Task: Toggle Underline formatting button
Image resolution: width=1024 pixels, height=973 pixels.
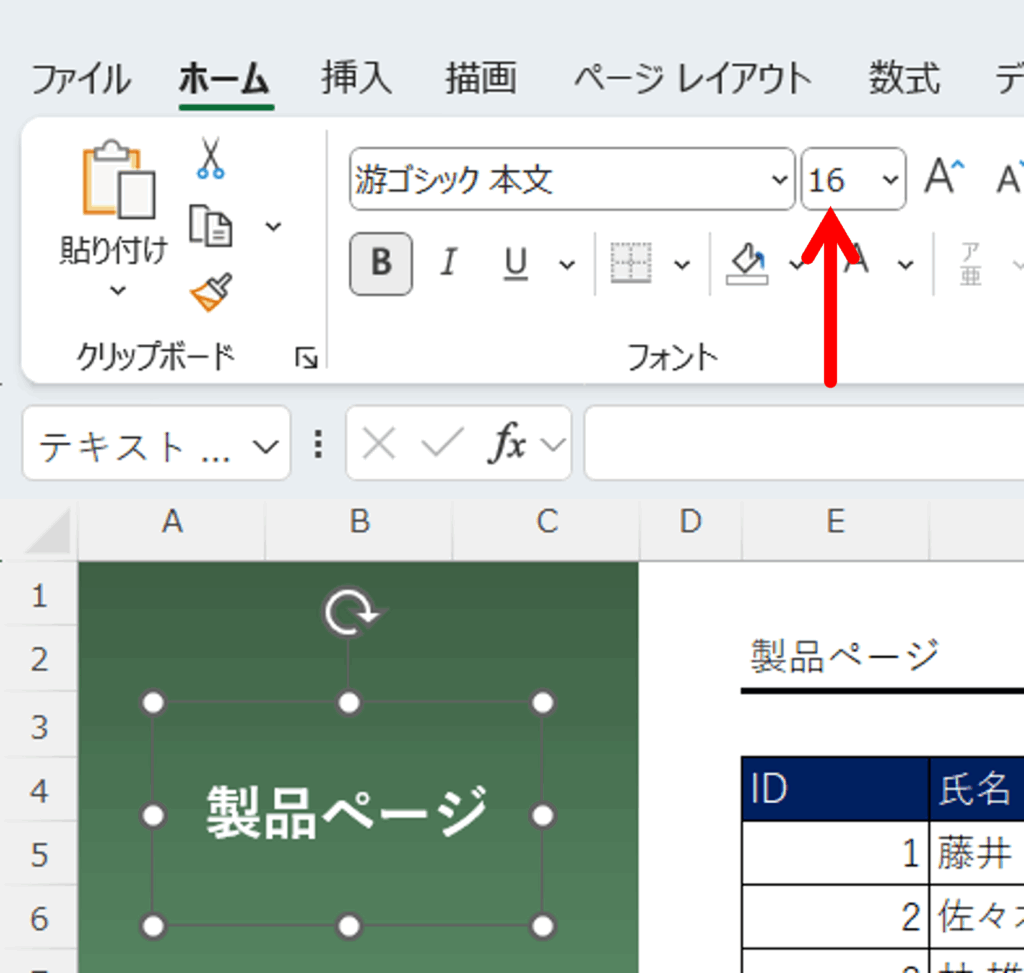Action: [515, 264]
